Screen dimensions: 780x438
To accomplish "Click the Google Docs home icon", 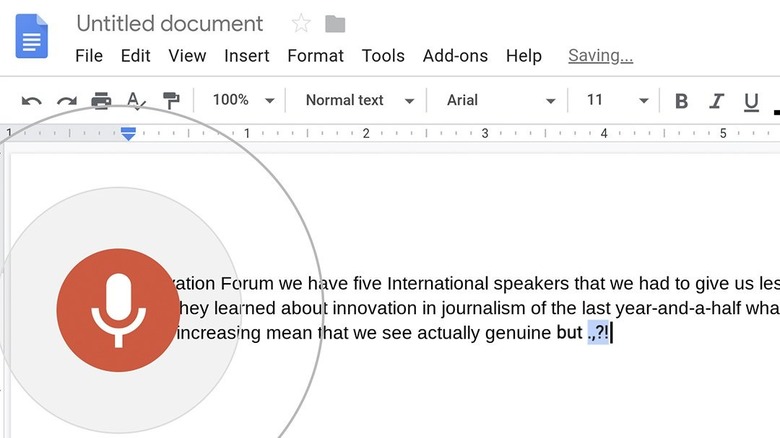I will tap(31, 36).
